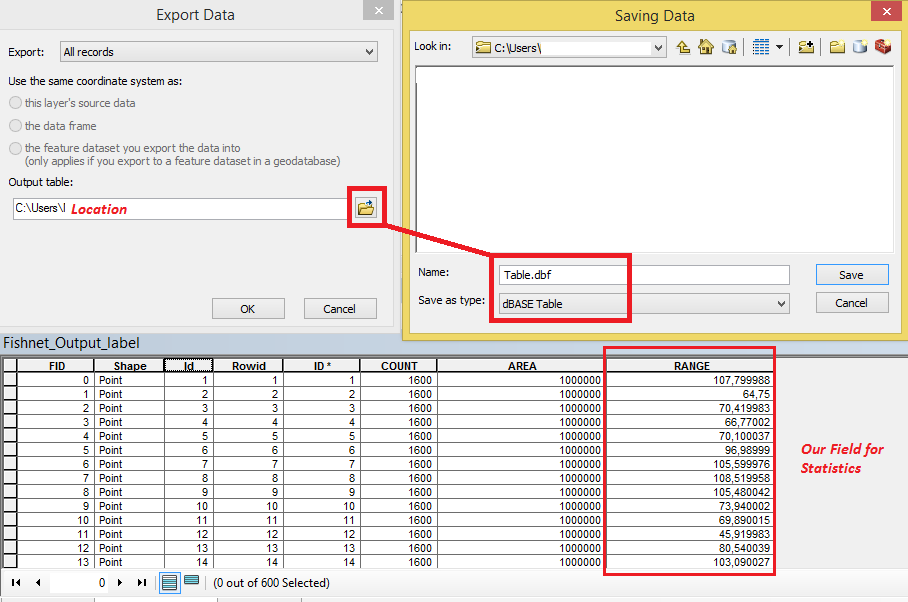908x602 pixels.
Task: Show all records view in table footer
Action: 170,582
